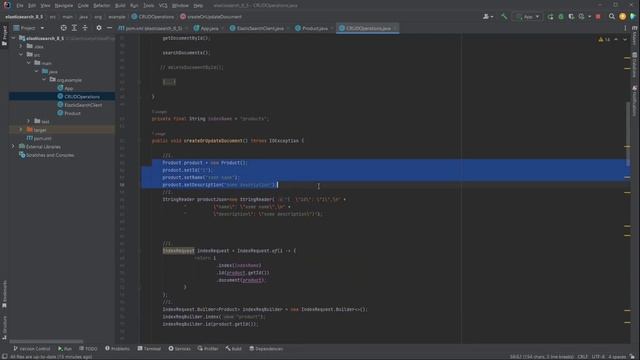Open the Code menu
The height and width of the screenshot is (360, 640).
point(83,6)
